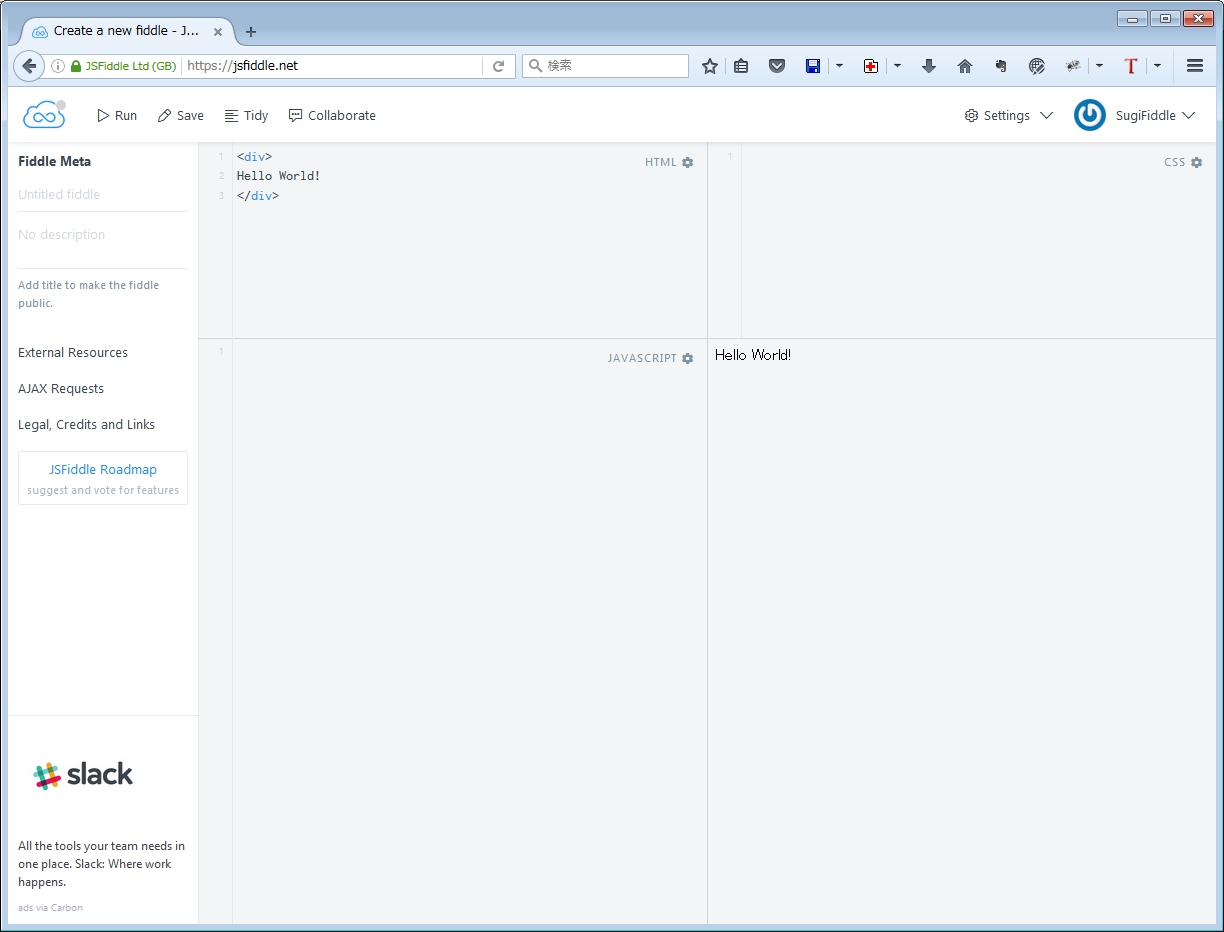Open the dropdown arrow beside the floppy disk icon
Viewport: 1224px width, 932px height.
(839, 66)
